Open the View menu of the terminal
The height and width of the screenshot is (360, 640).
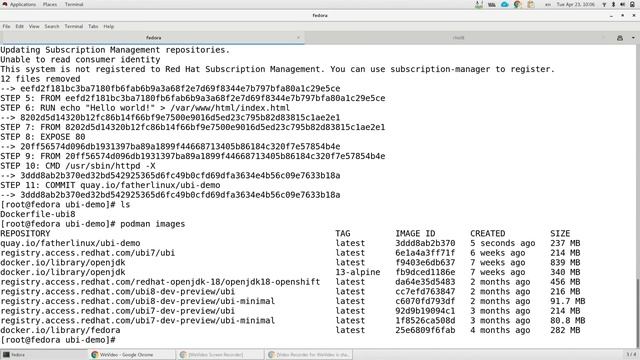click(34, 27)
